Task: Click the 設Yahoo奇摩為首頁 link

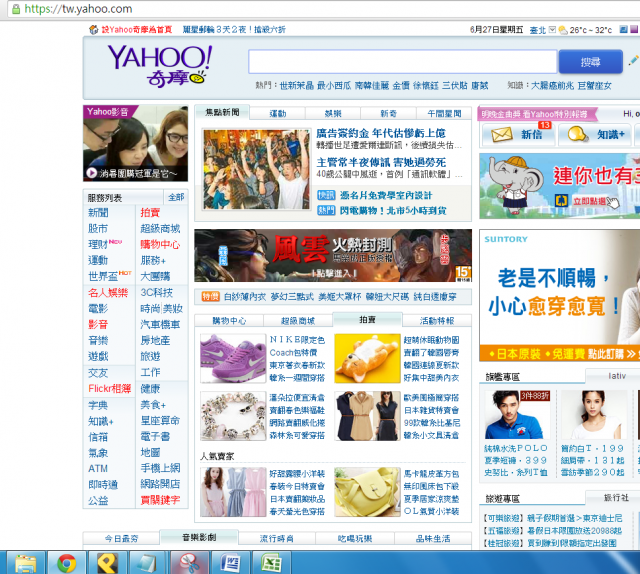Action: (x=137, y=29)
